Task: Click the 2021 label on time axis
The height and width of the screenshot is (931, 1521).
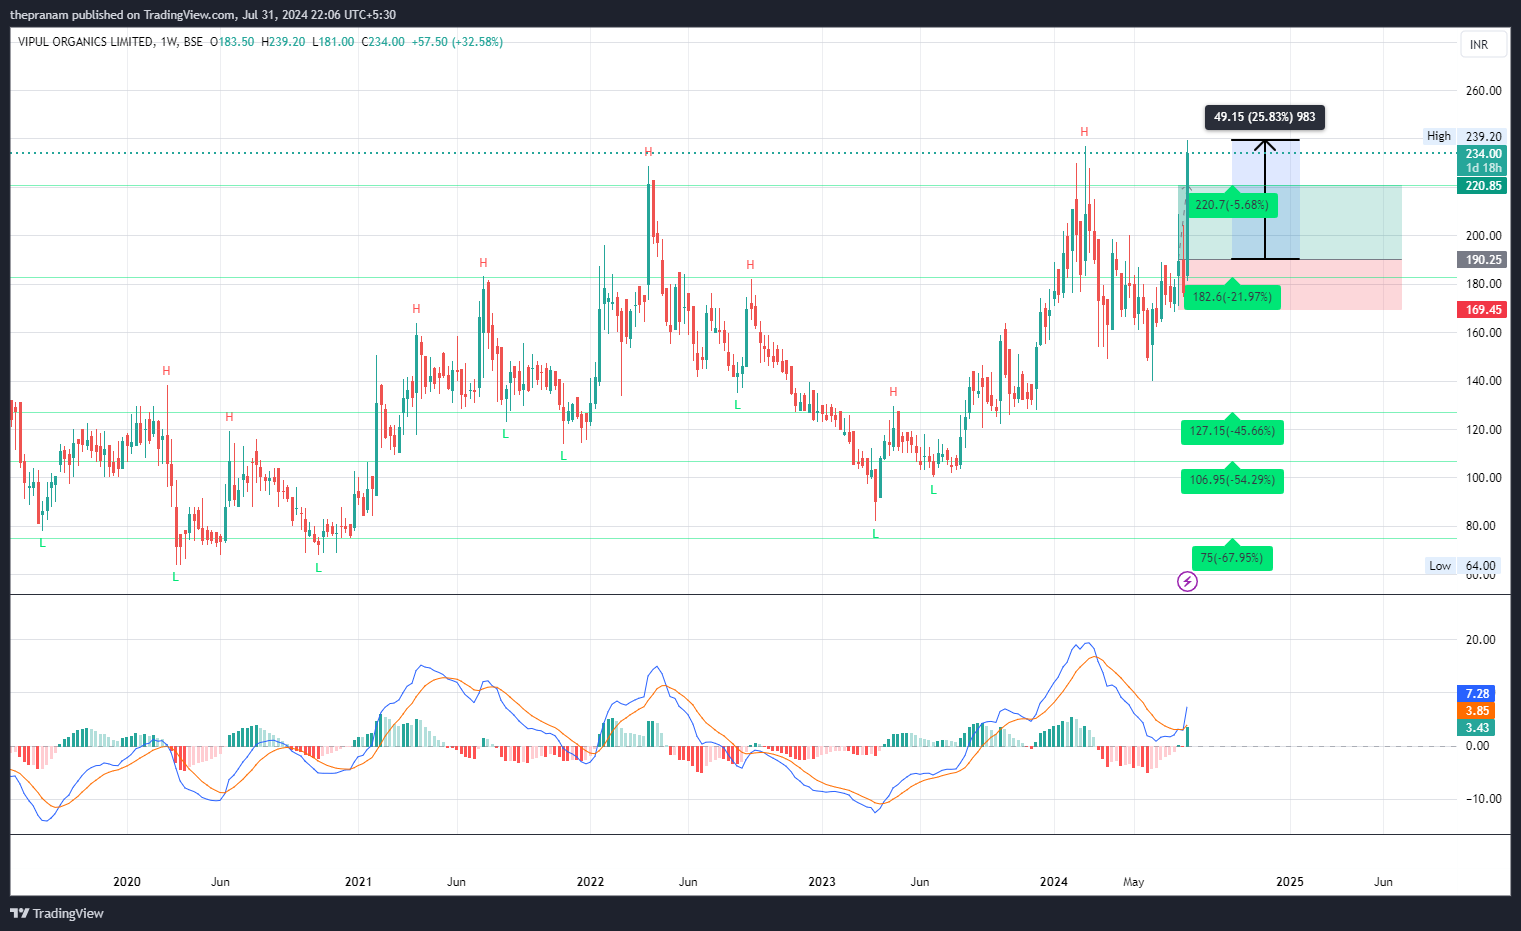Action: (358, 882)
